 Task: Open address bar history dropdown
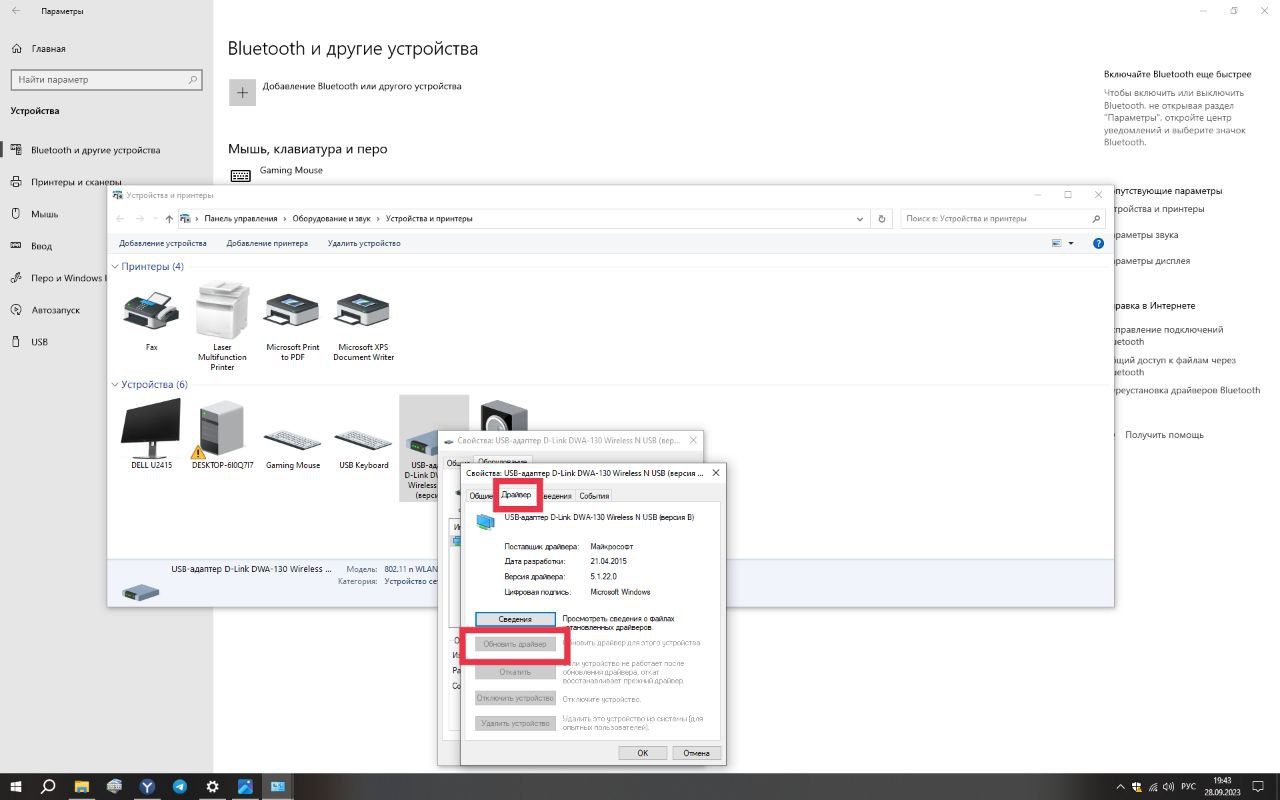(860, 219)
